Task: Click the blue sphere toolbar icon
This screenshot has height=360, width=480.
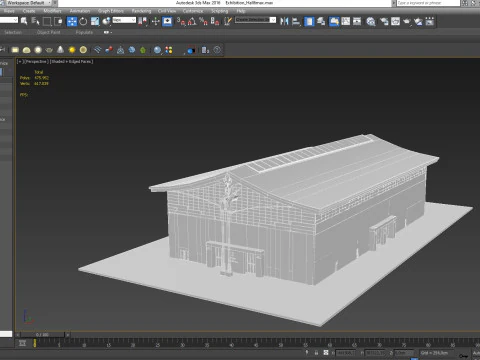Action: click(x=157, y=50)
